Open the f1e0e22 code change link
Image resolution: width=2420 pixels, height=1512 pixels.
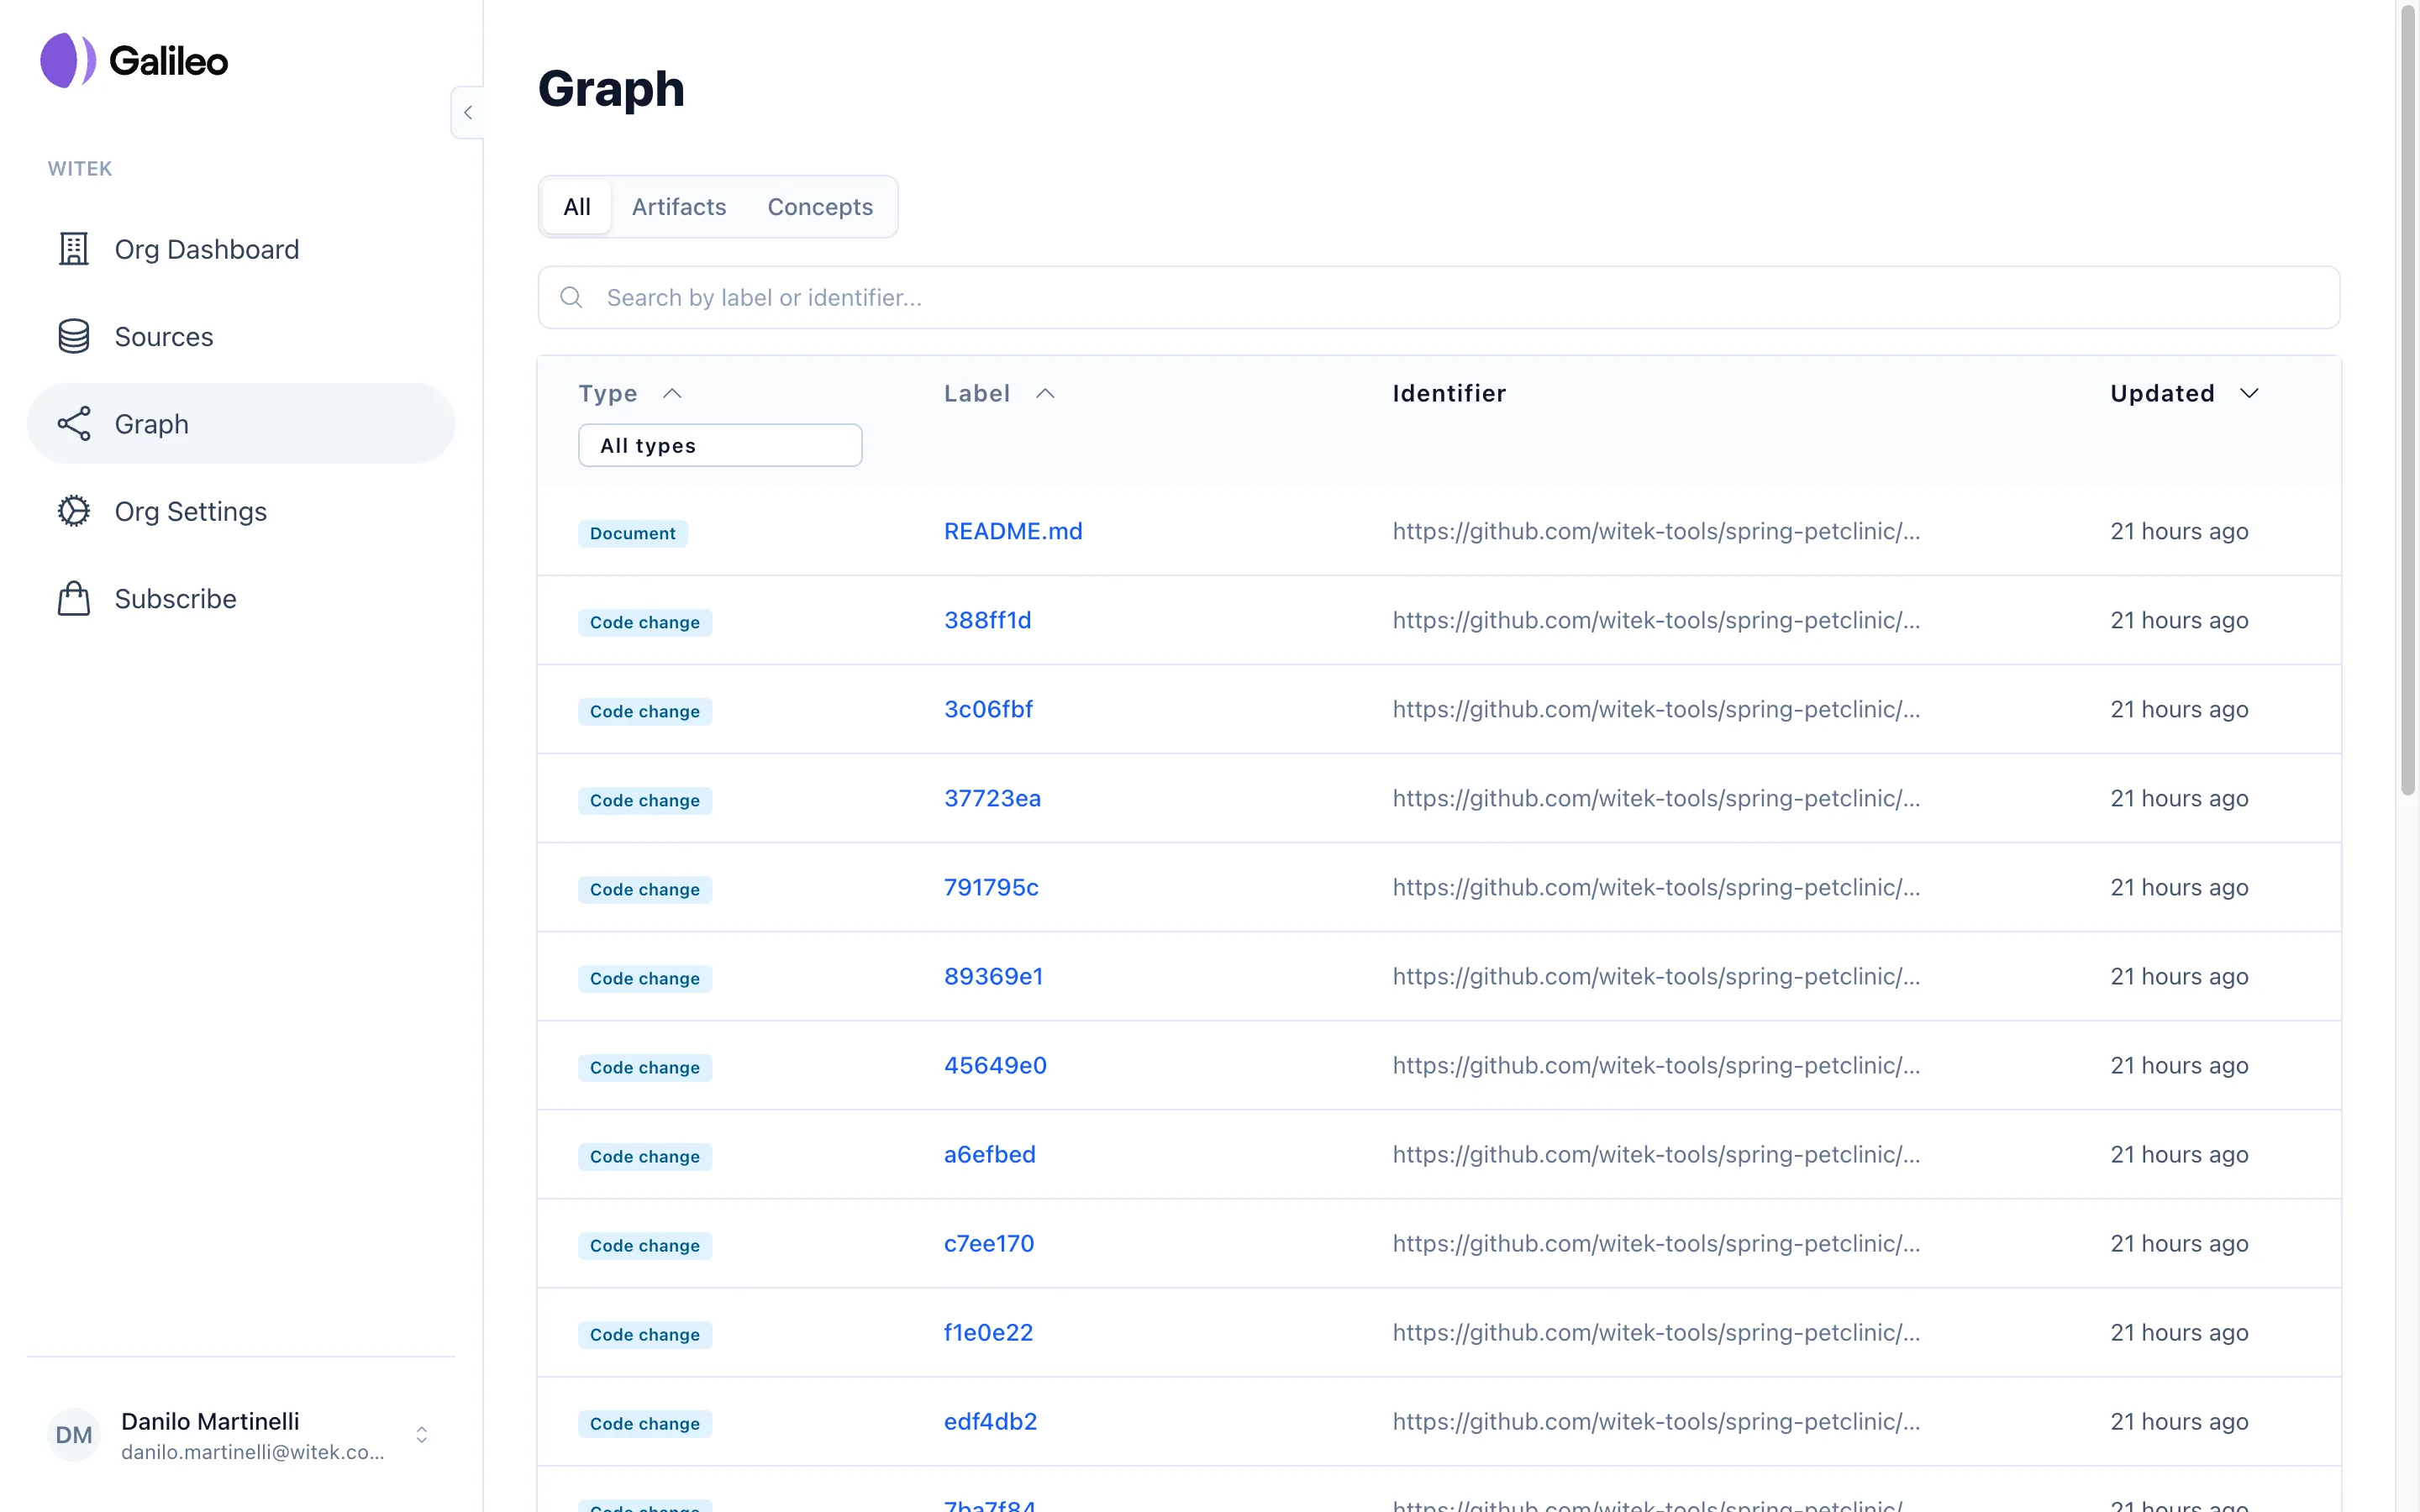pyautogui.click(x=988, y=1332)
